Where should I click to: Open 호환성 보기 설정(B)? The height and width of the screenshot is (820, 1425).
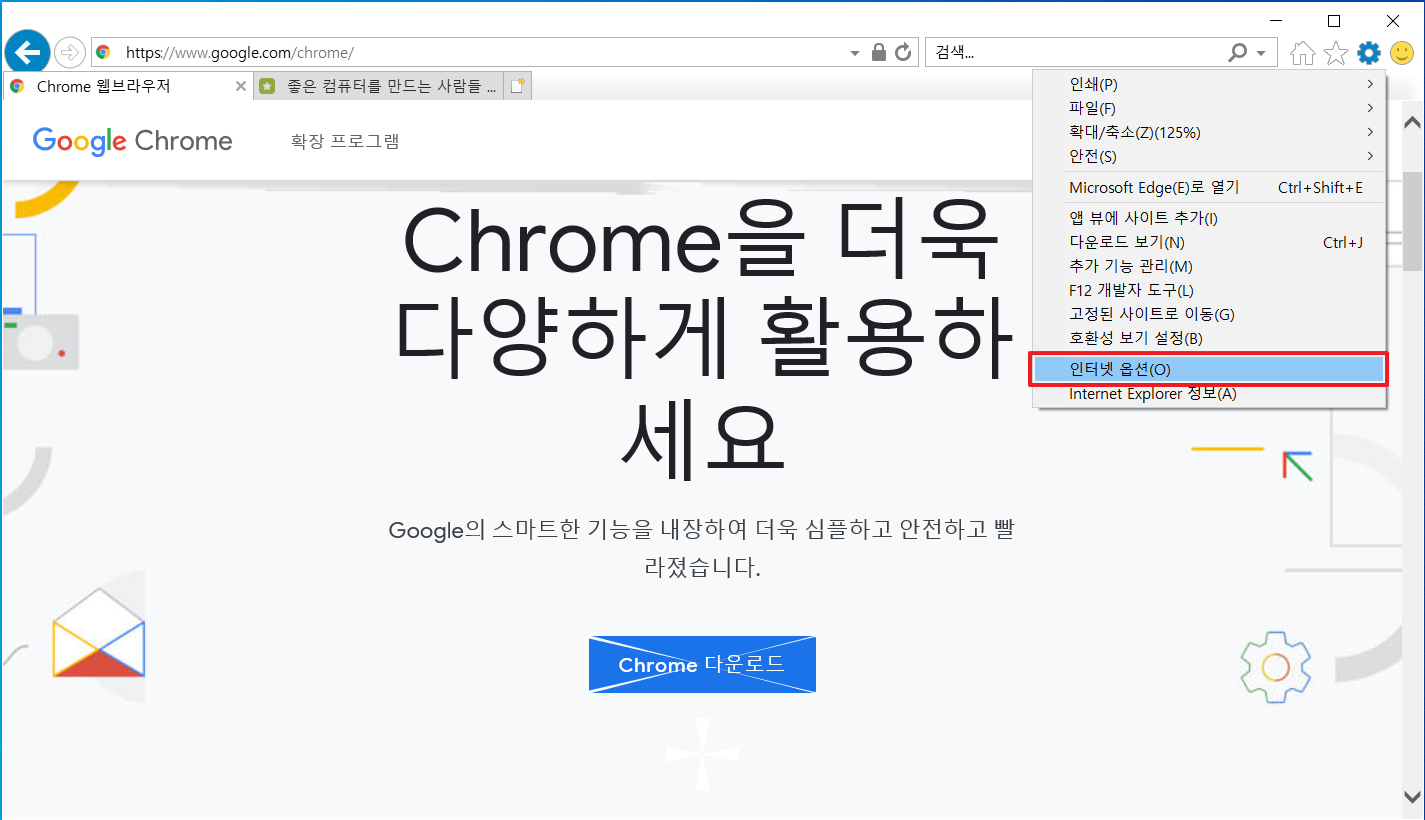point(1209,338)
